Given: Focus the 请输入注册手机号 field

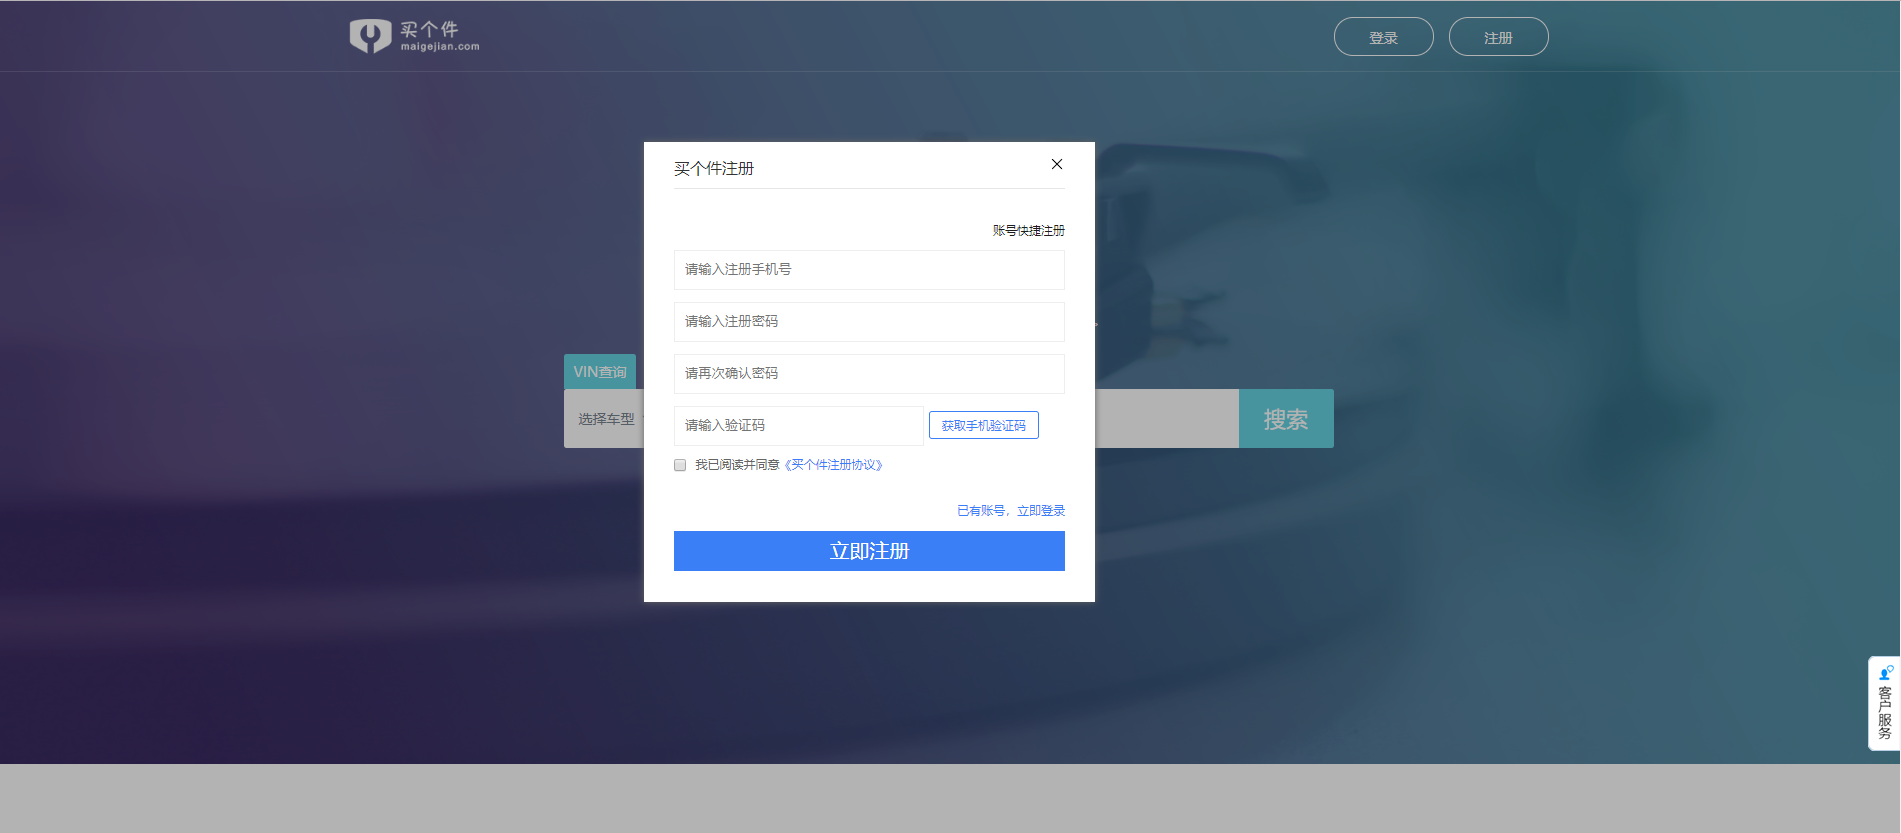Looking at the screenshot, I should (868, 270).
